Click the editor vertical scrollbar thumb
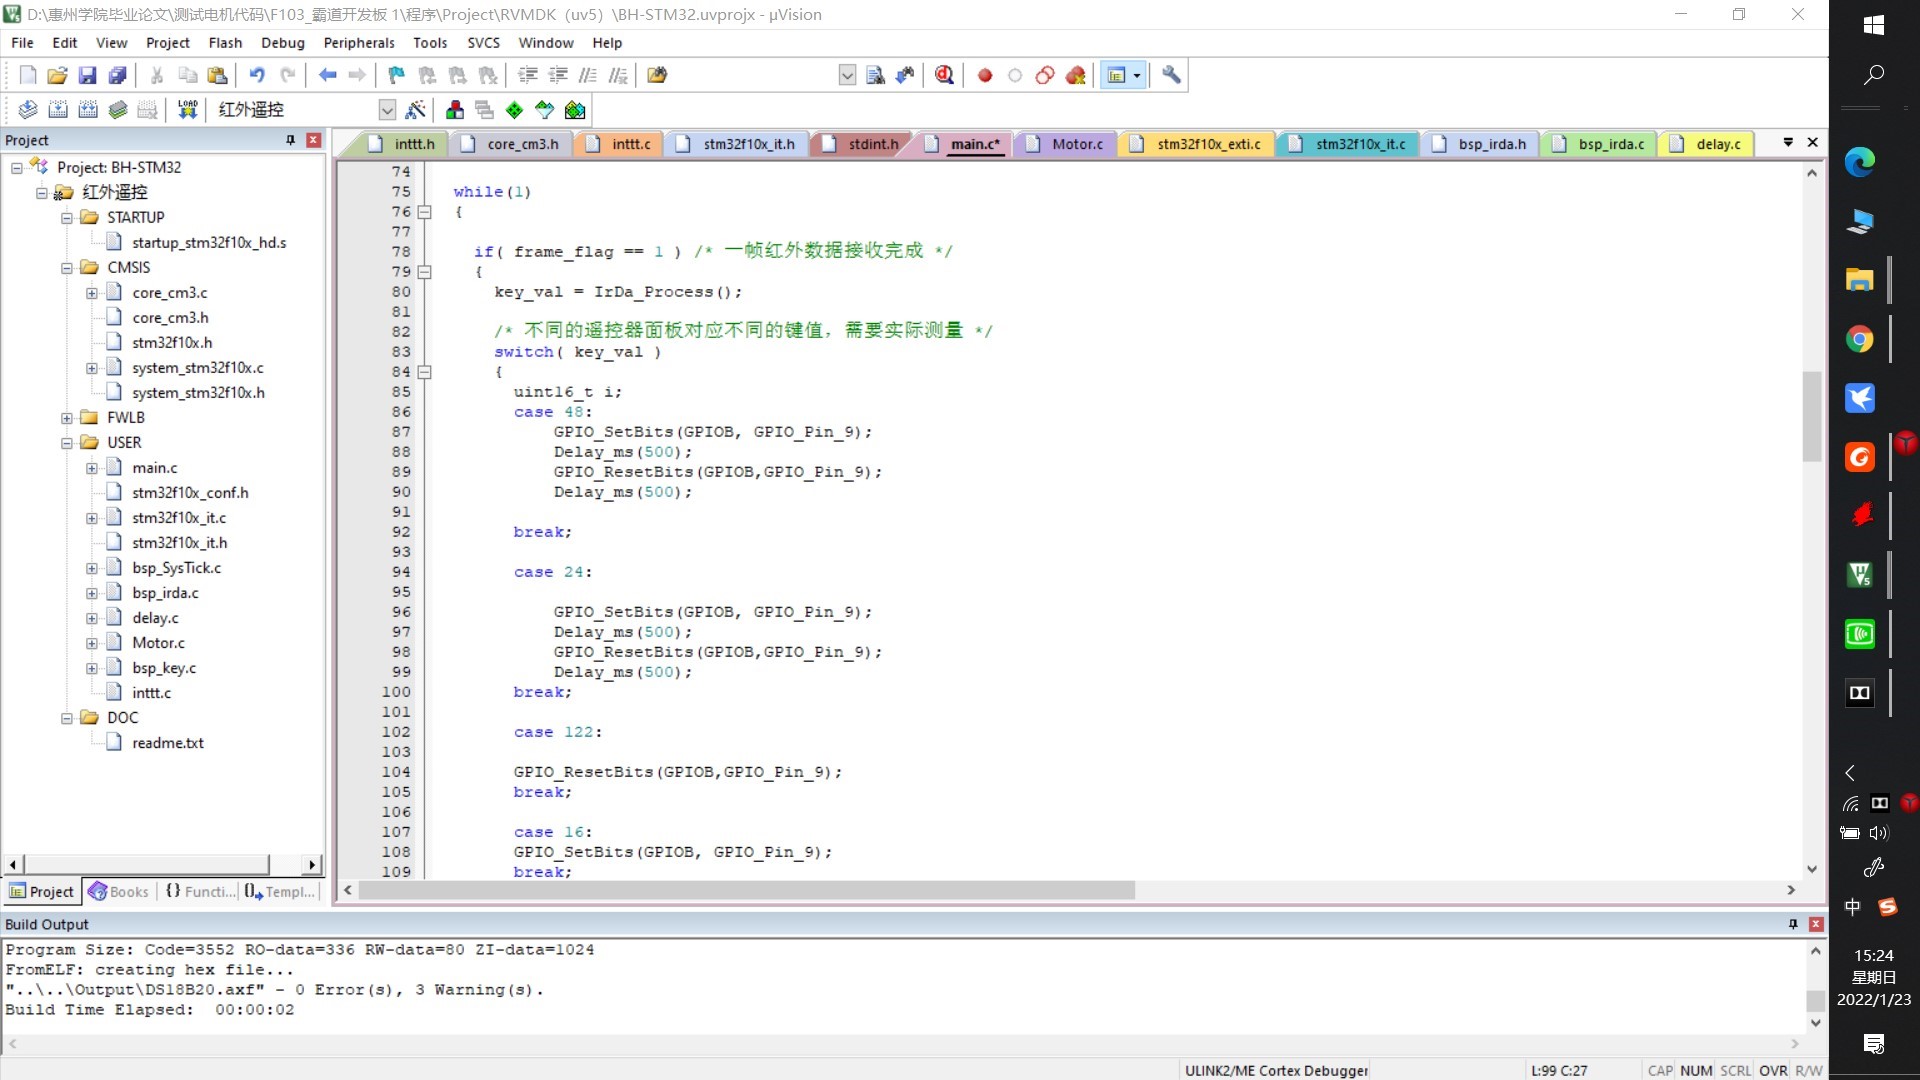1920x1080 pixels. 1811,417
